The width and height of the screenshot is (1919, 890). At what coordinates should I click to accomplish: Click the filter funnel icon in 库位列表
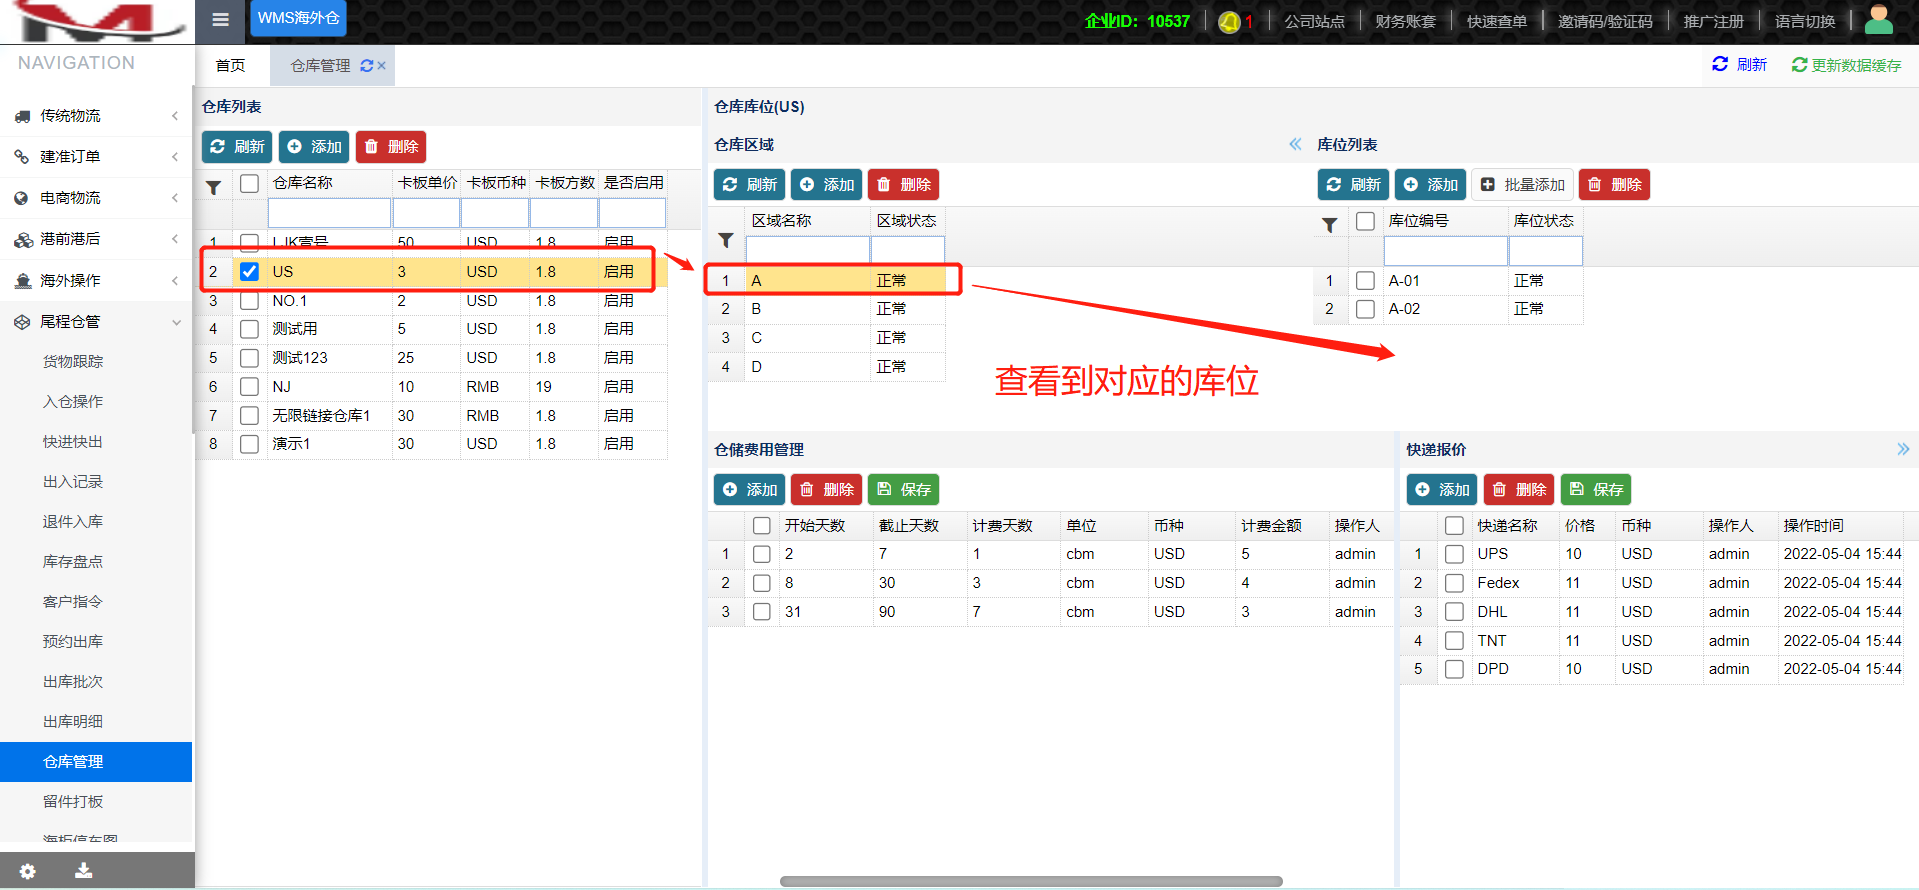[x=1329, y=225]
